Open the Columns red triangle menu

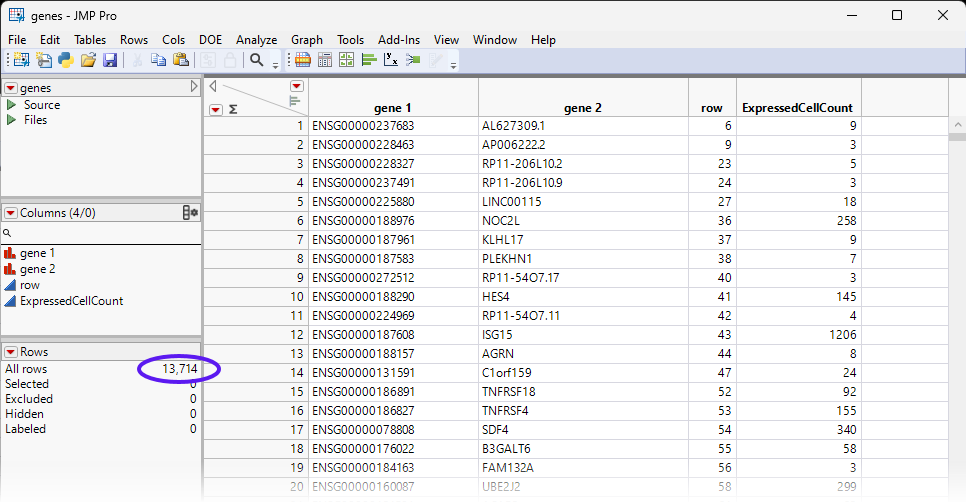pyautogui.click(x=10, y=213)
